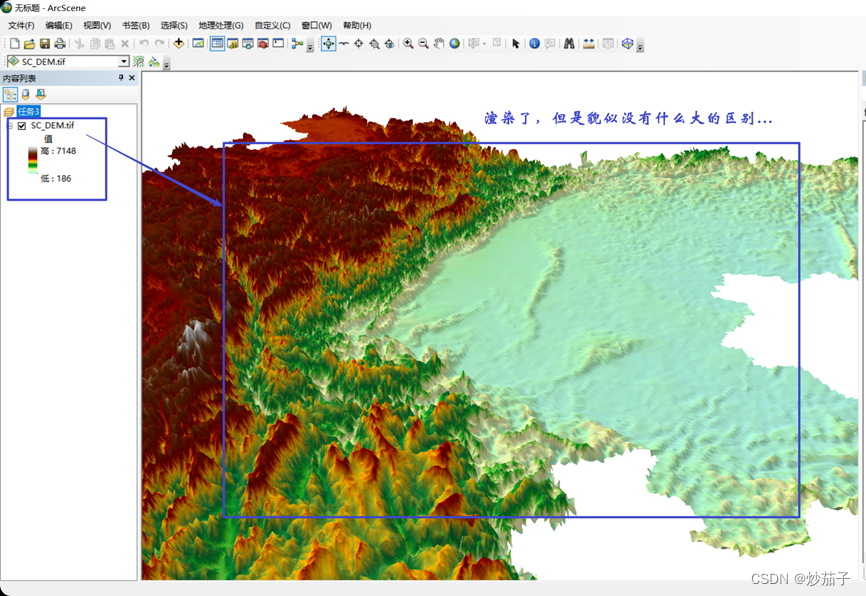Select the Pan hand tool
This screenshot has height=596, width=866.
(x=439, y=44)
